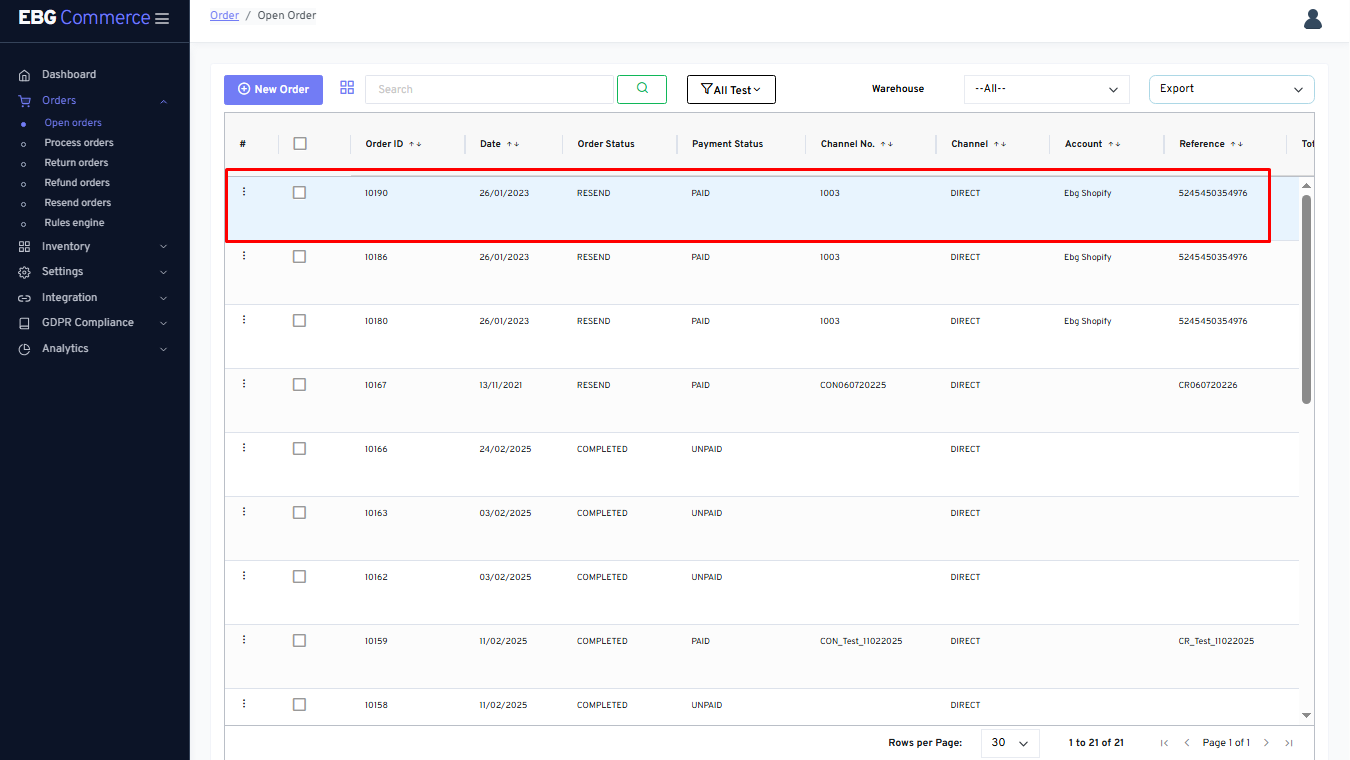This screenshot has width=1350, height=760.
Task: Click into the Search input field
Action: pyautogui.click(x=489, y=89)
